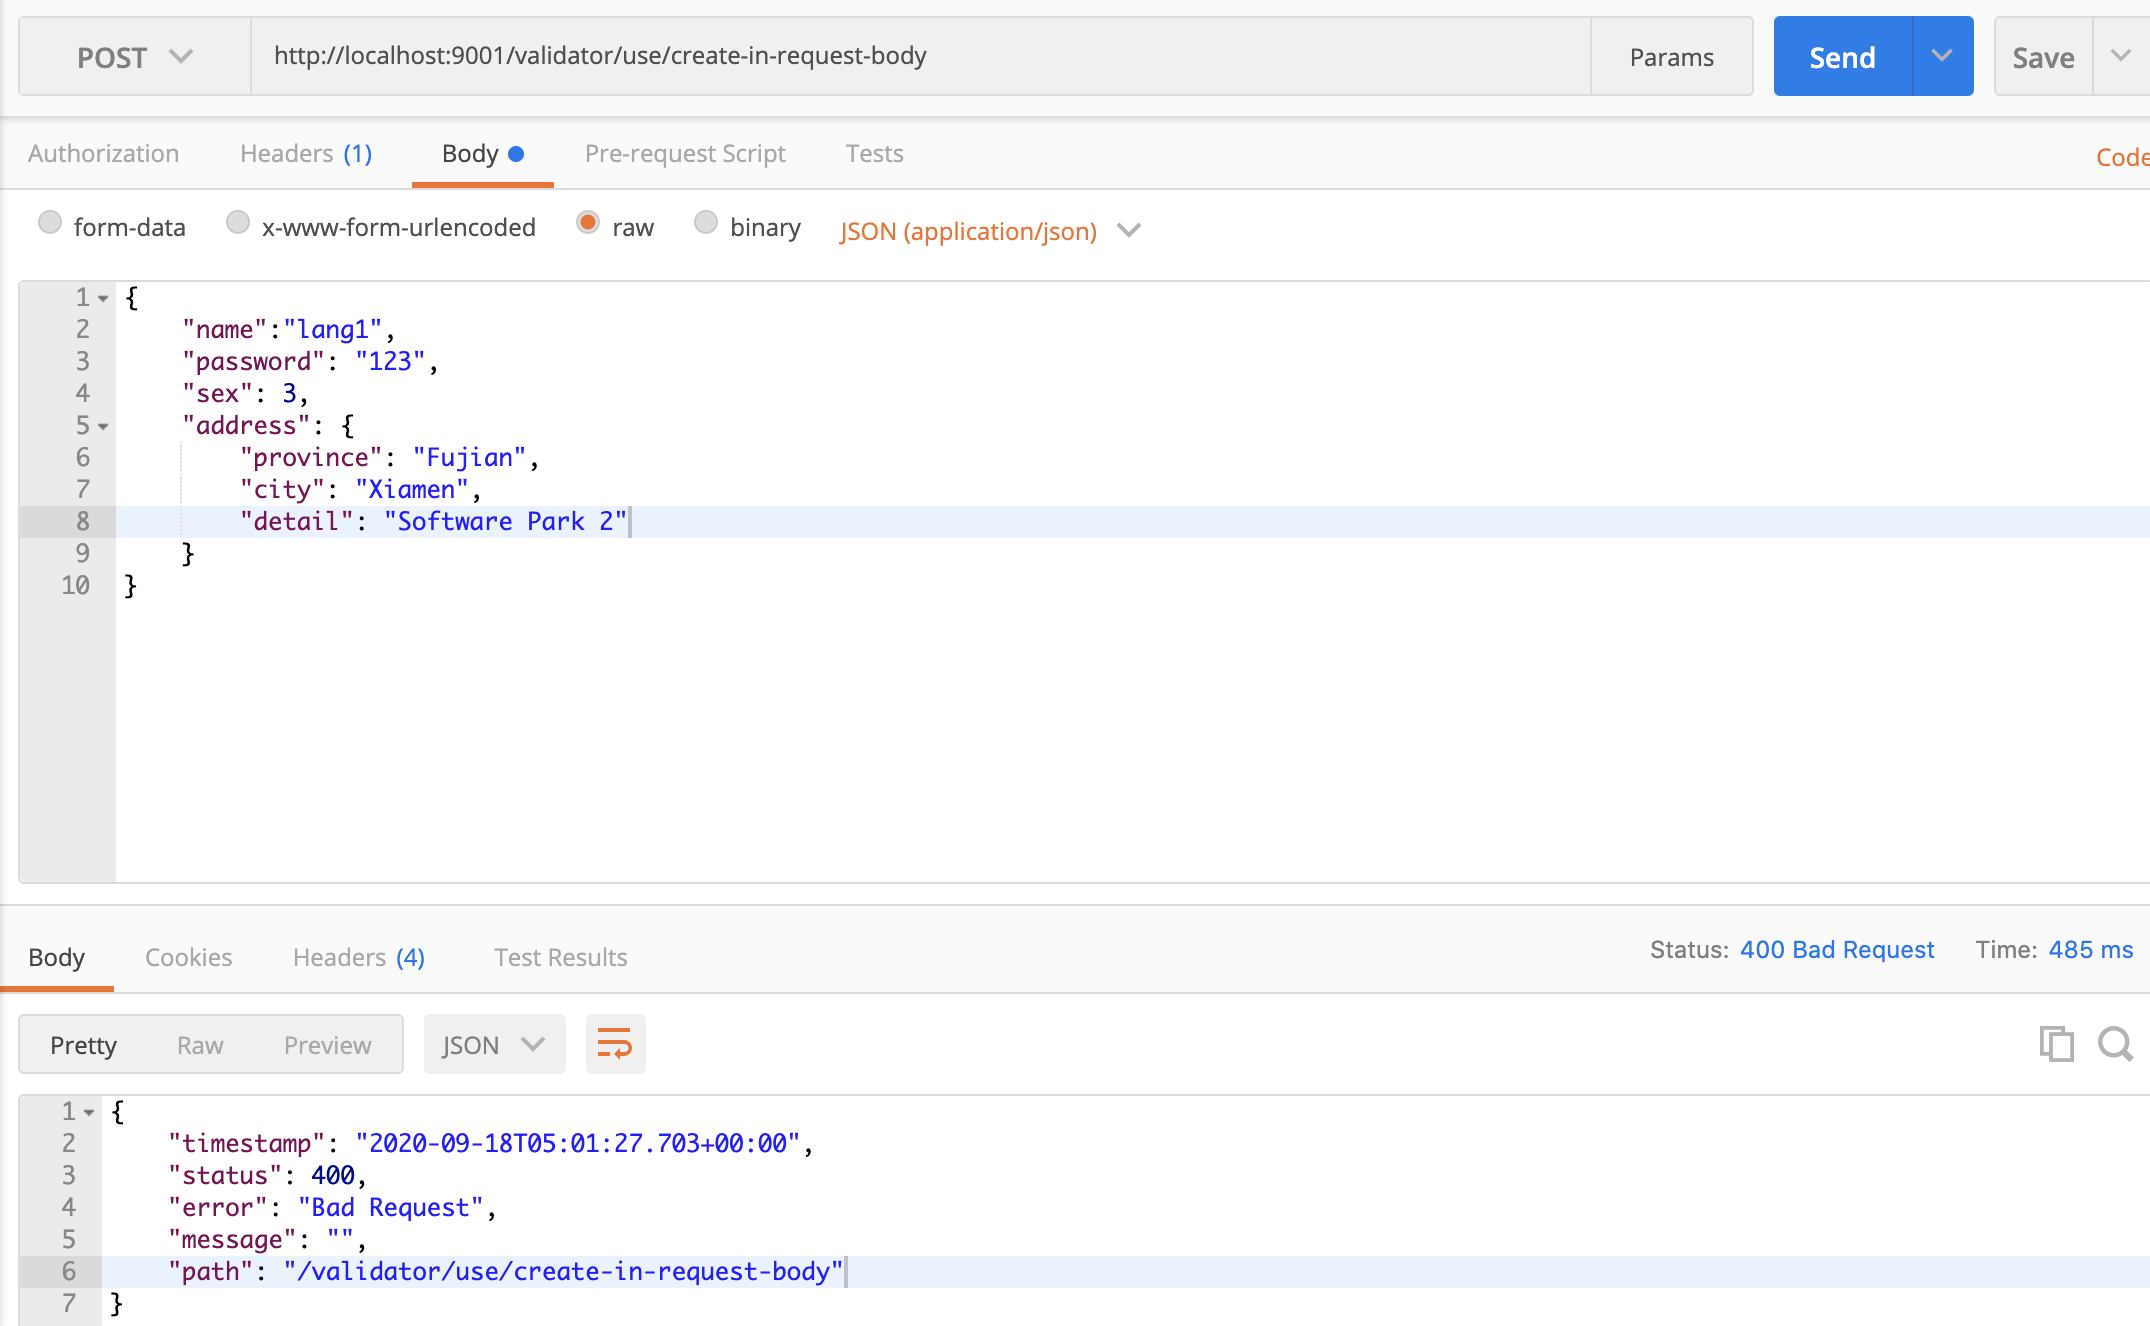This screenshot has width=2150, height=1326.
Task: Open the Pre-request Script tab
Action: [x=685, y=154]
